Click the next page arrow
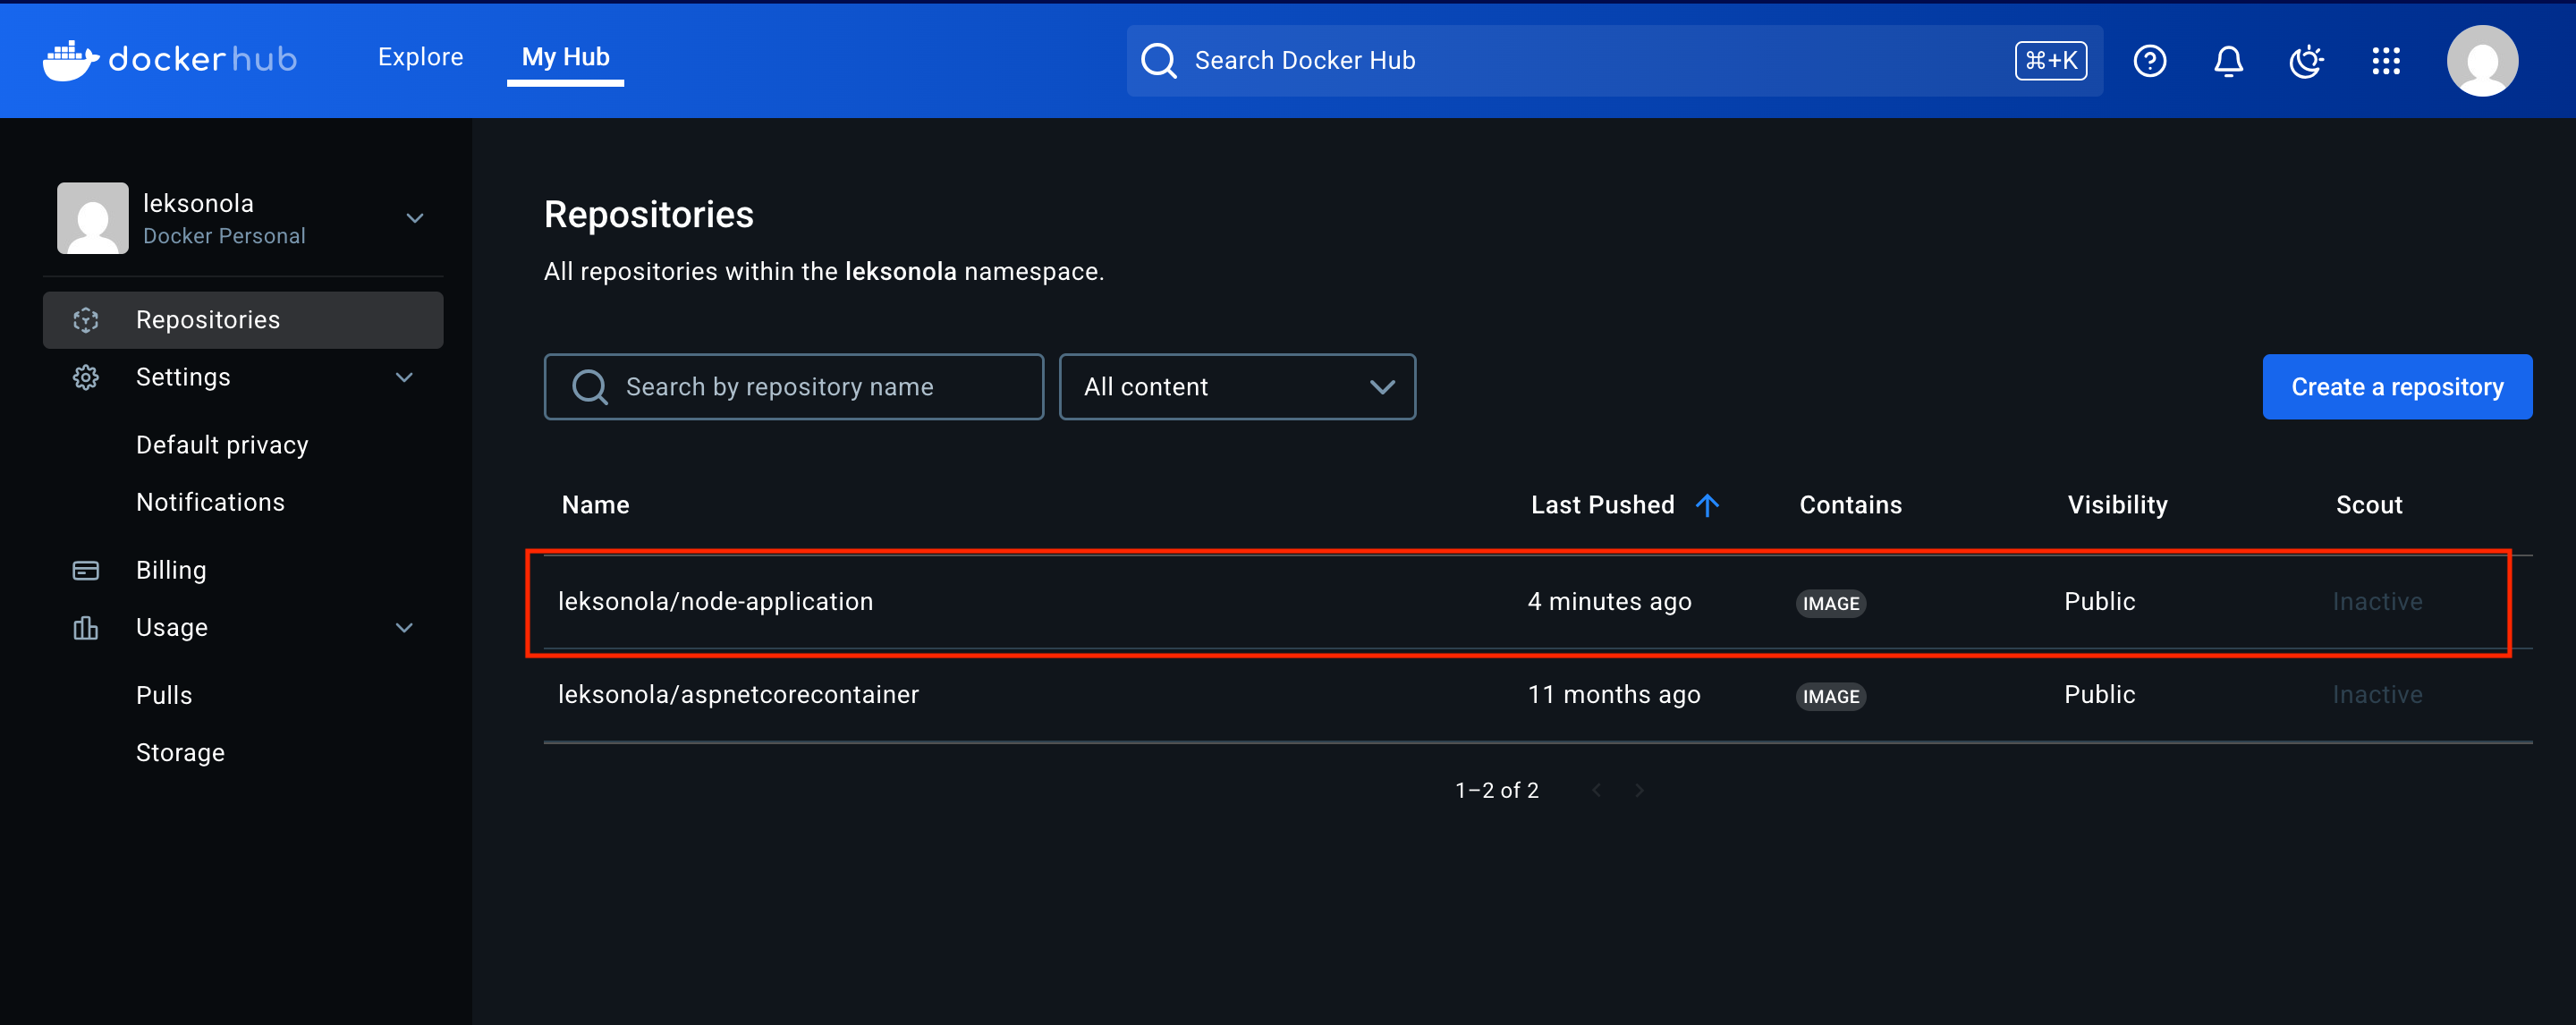The width and height of the screenshot is (2576, 1025). [1639, 790]
